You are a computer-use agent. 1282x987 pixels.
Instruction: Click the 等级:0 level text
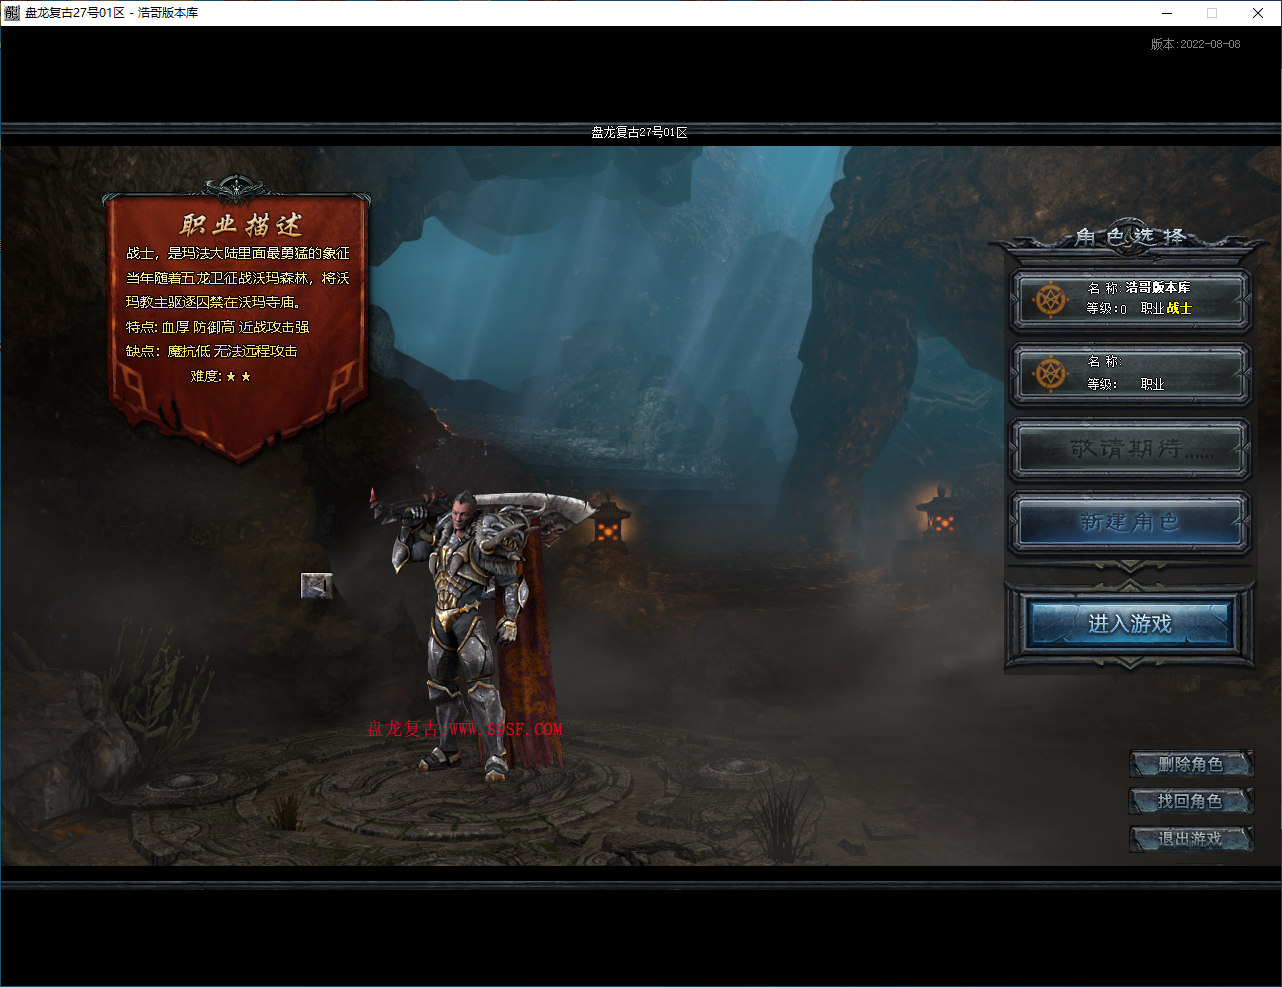1107,309
